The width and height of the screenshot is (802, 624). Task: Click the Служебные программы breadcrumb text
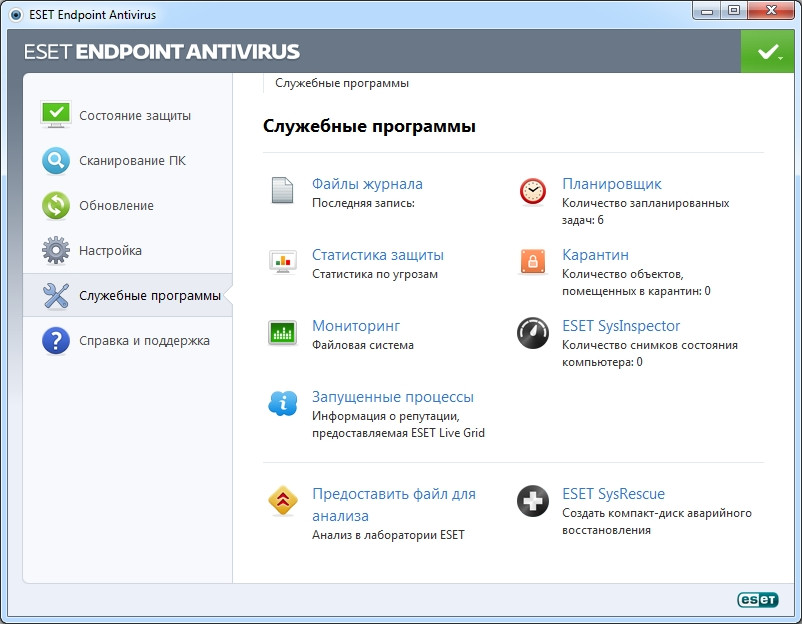342,83
